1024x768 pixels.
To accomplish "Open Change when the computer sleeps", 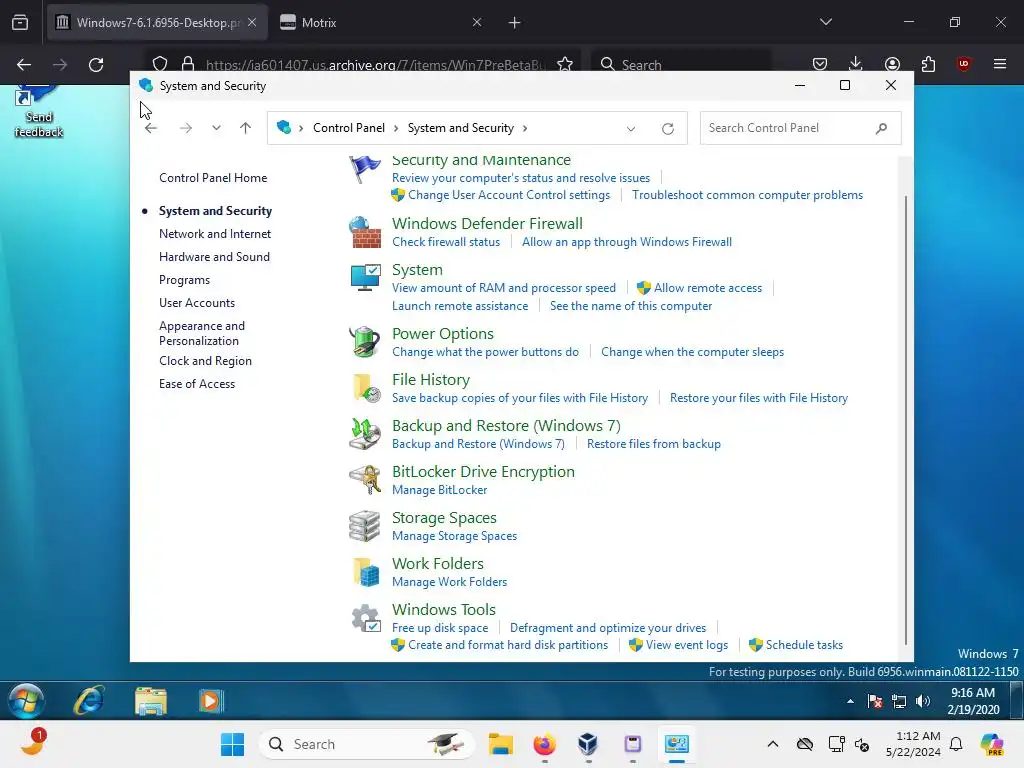I will [x=692, y=352].
